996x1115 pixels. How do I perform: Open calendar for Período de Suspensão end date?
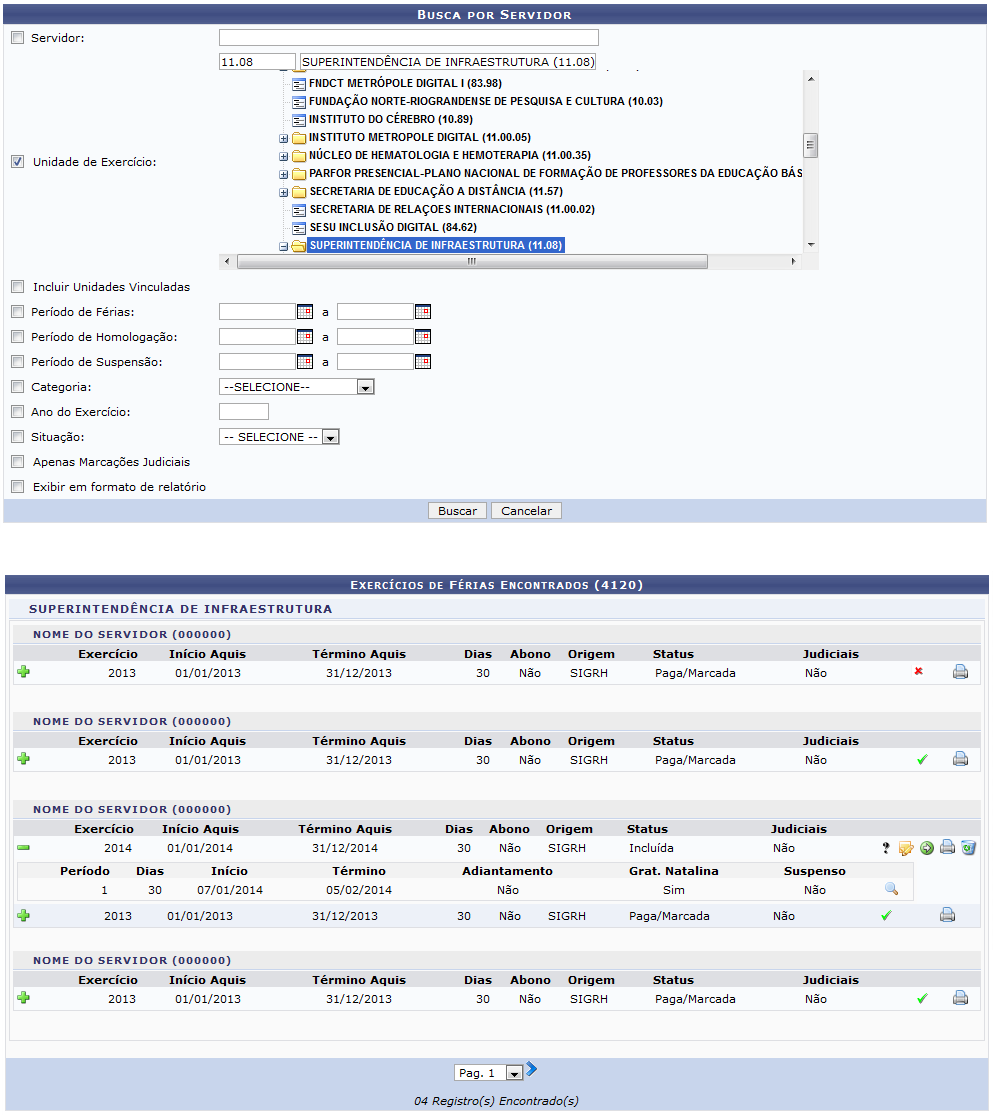click(422, 362)
